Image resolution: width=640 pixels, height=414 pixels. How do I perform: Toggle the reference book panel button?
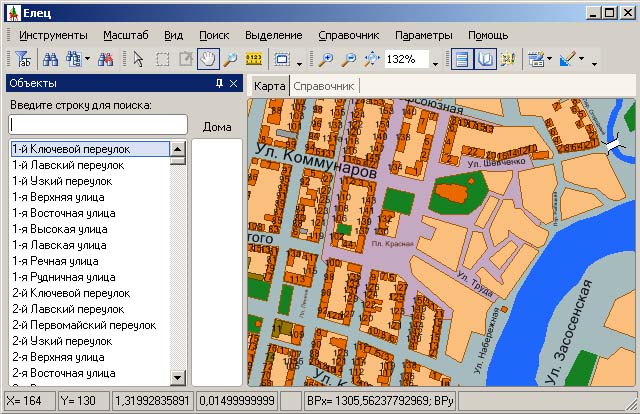[x=485, y=59]
